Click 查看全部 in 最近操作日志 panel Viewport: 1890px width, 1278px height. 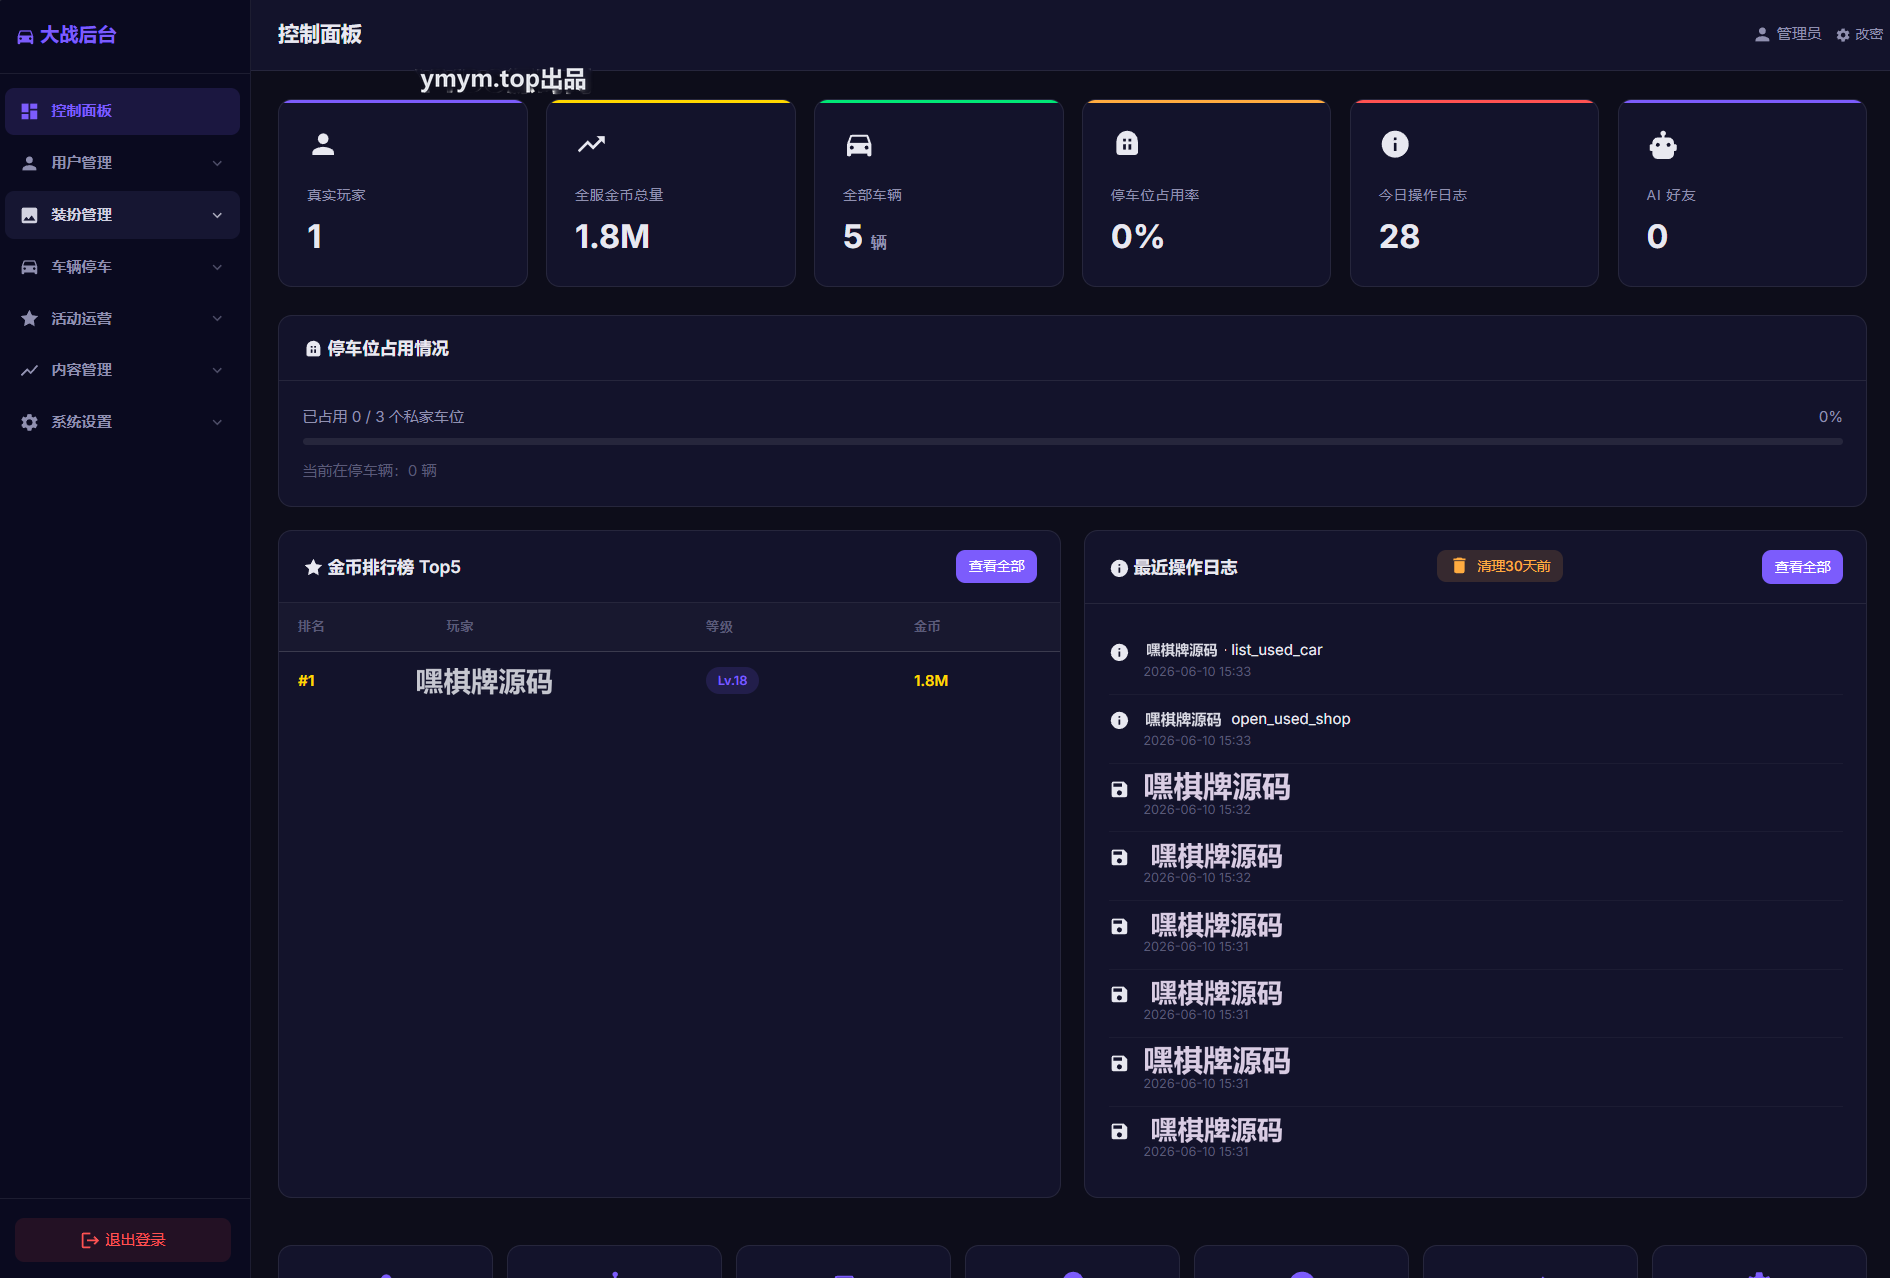click(1802, 567)
